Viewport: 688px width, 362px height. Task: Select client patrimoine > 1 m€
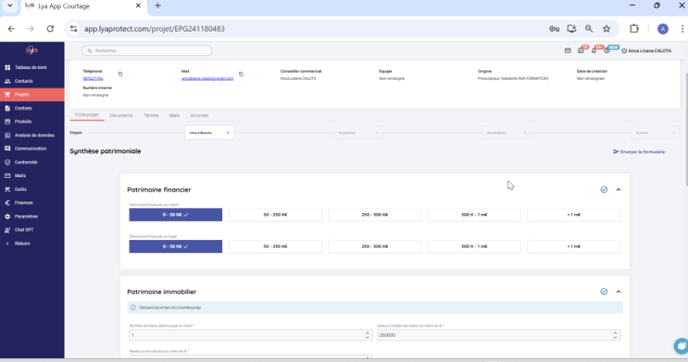pyautogui.click(x=574, y=215)
